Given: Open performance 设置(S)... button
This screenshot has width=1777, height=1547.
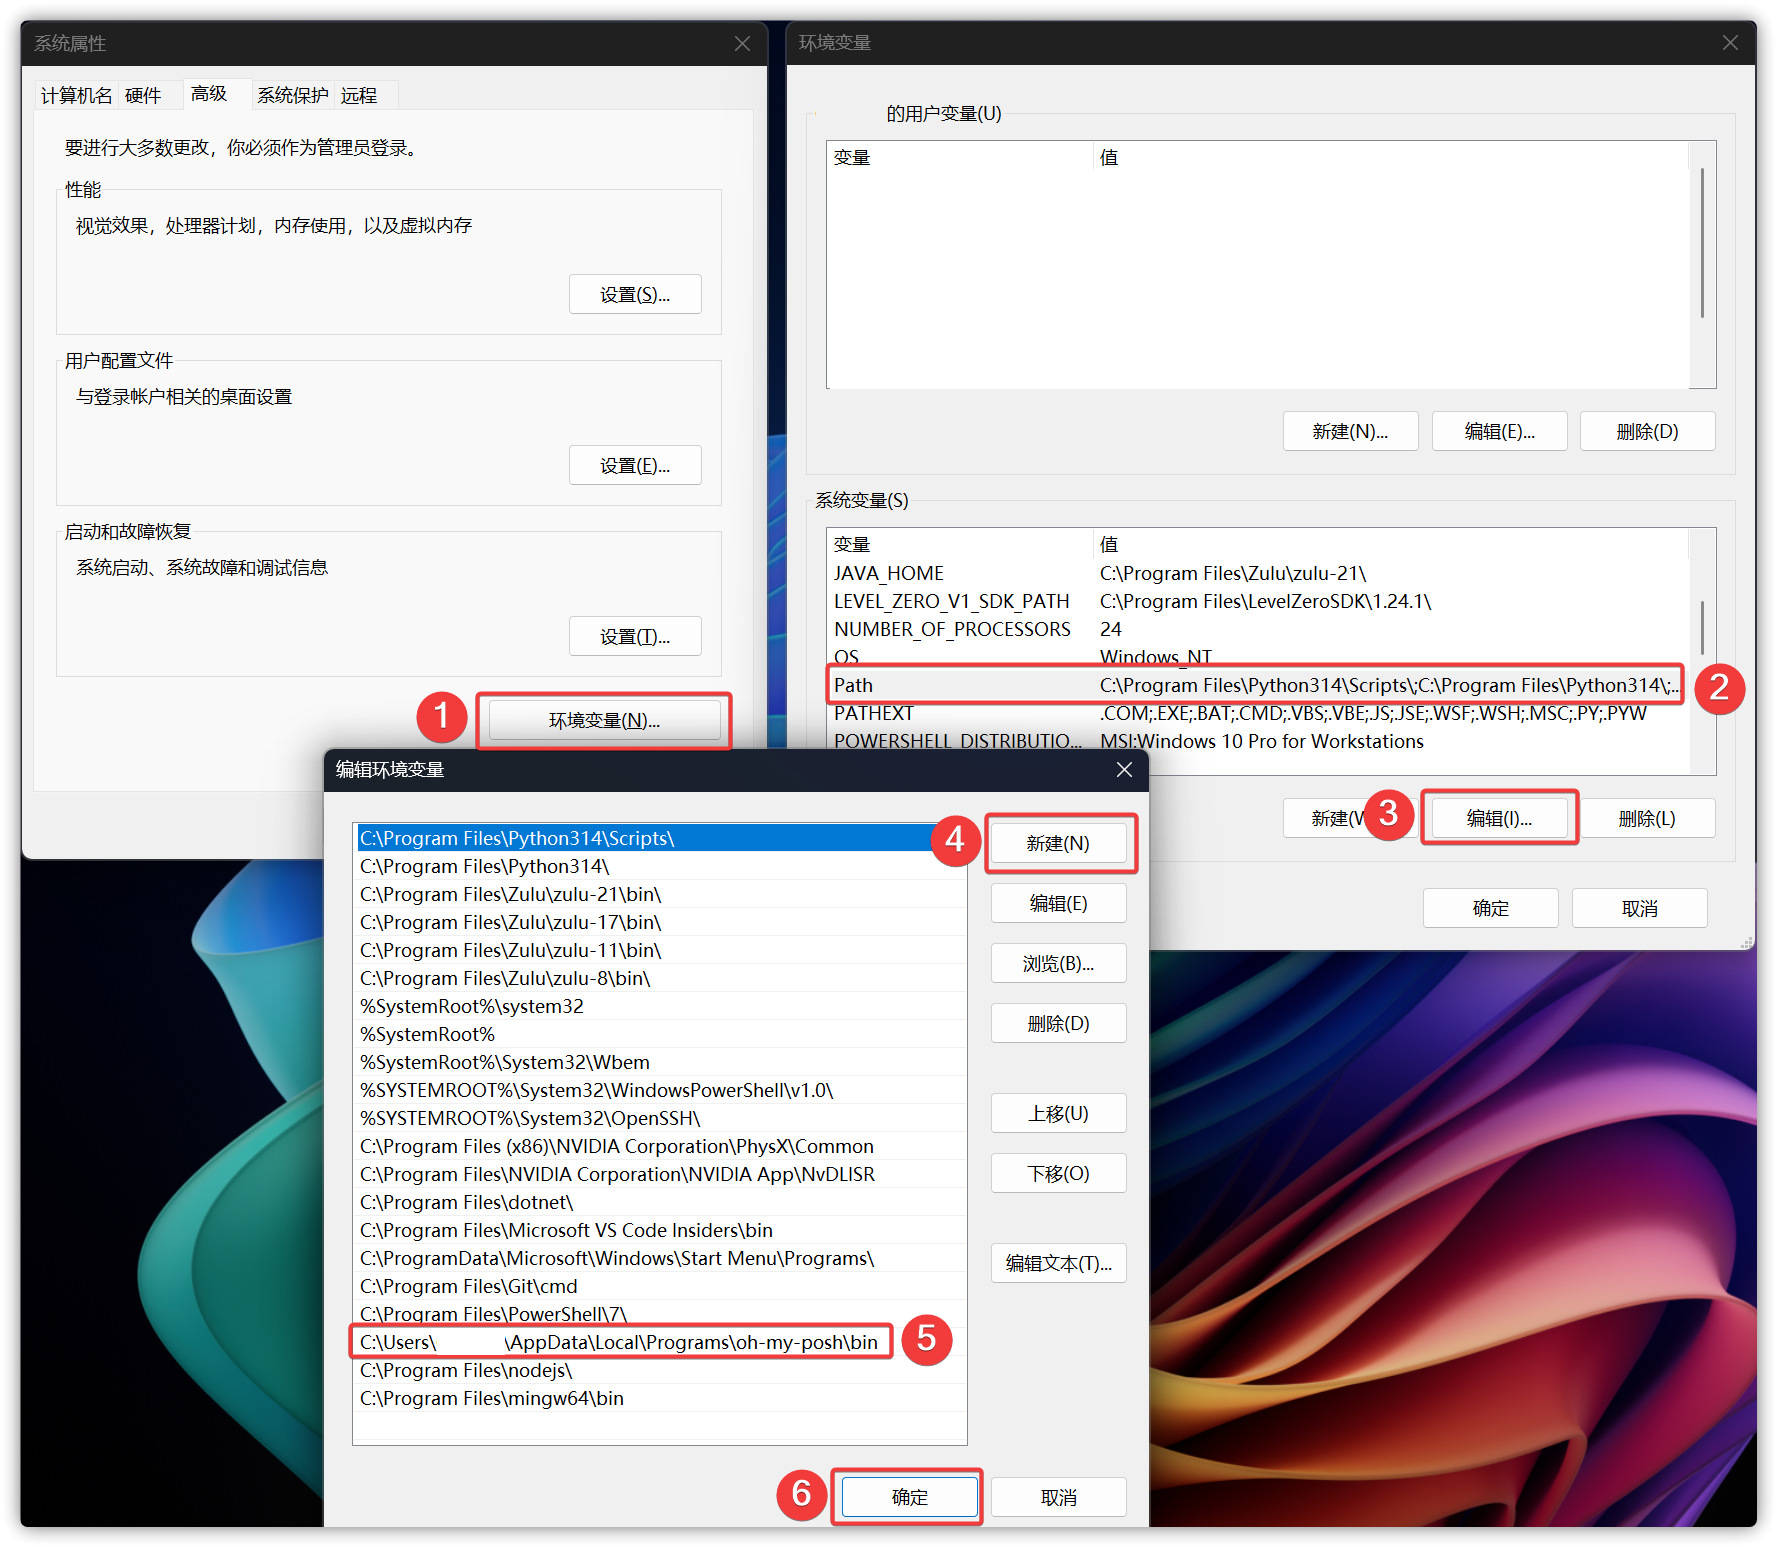Looking at the screenshot, I should click(635, 295).
